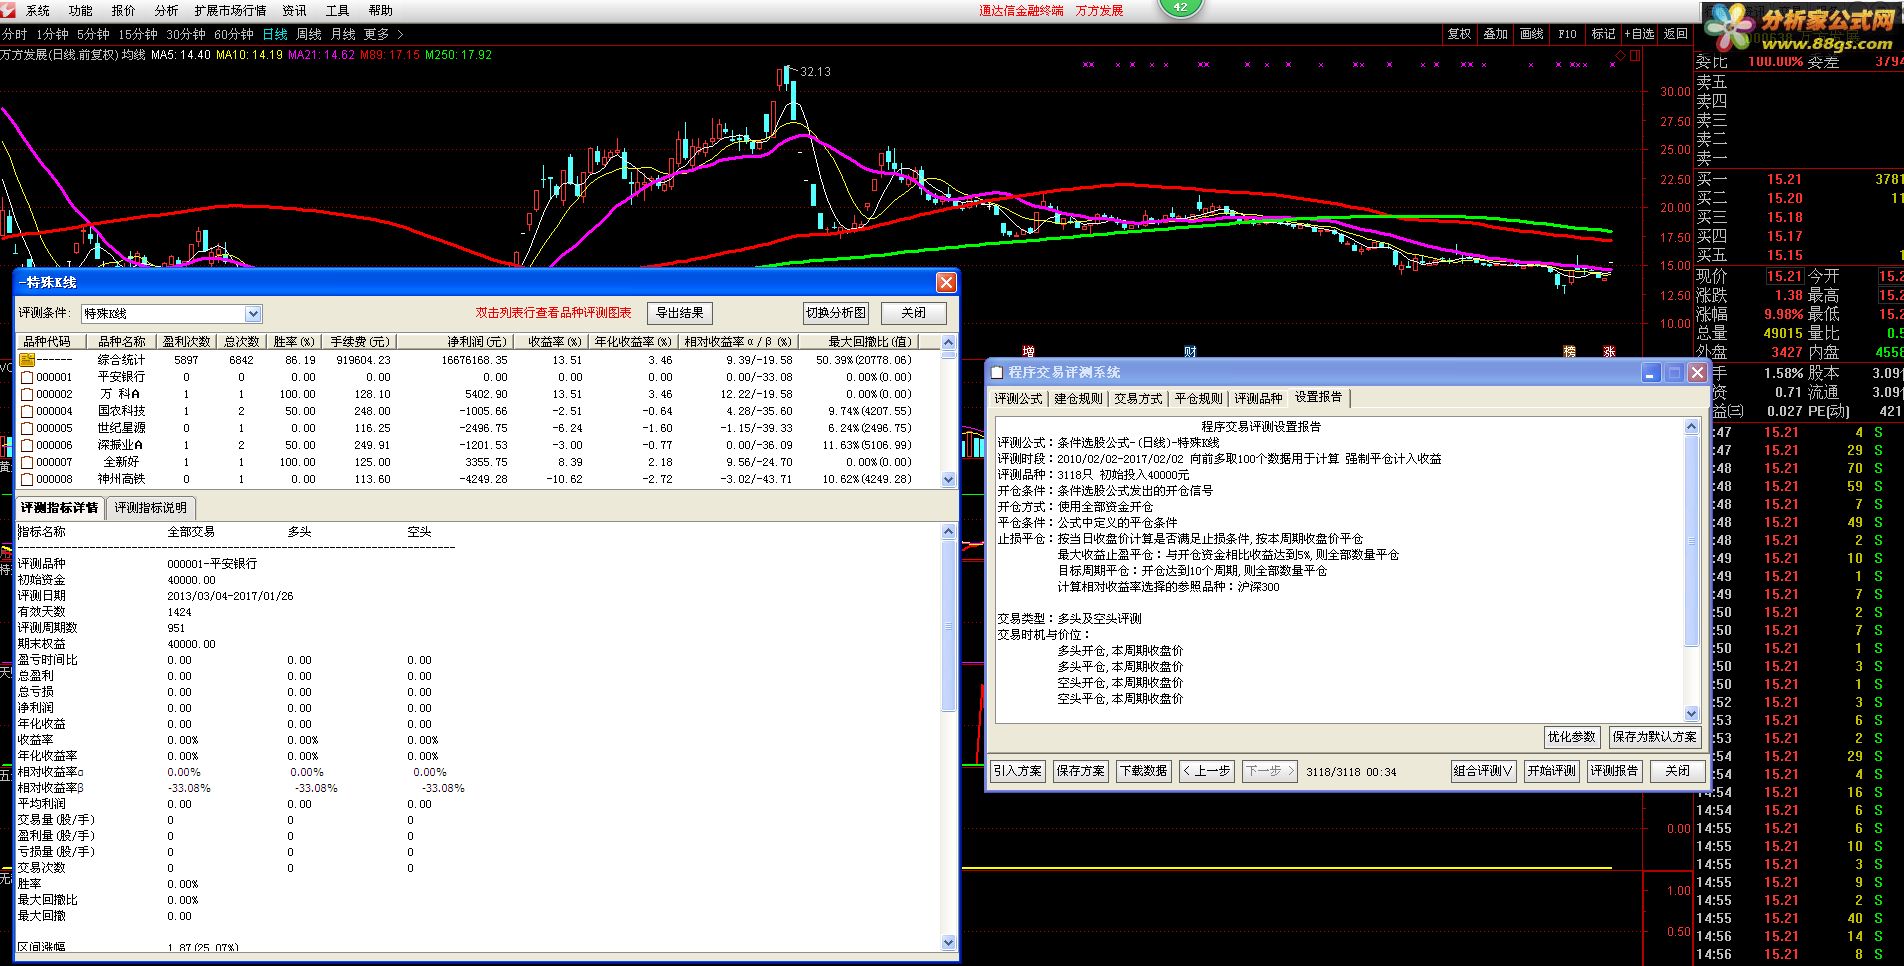1904x966 pixels.
Task: Click the document icon beside code 000008
Action: coord(27,479)
